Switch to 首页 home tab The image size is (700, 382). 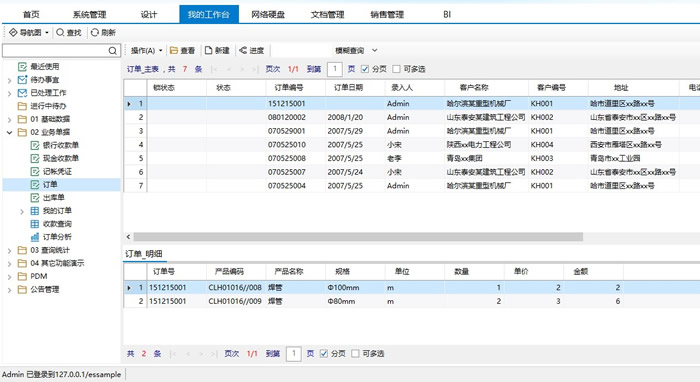click(31, 14)
